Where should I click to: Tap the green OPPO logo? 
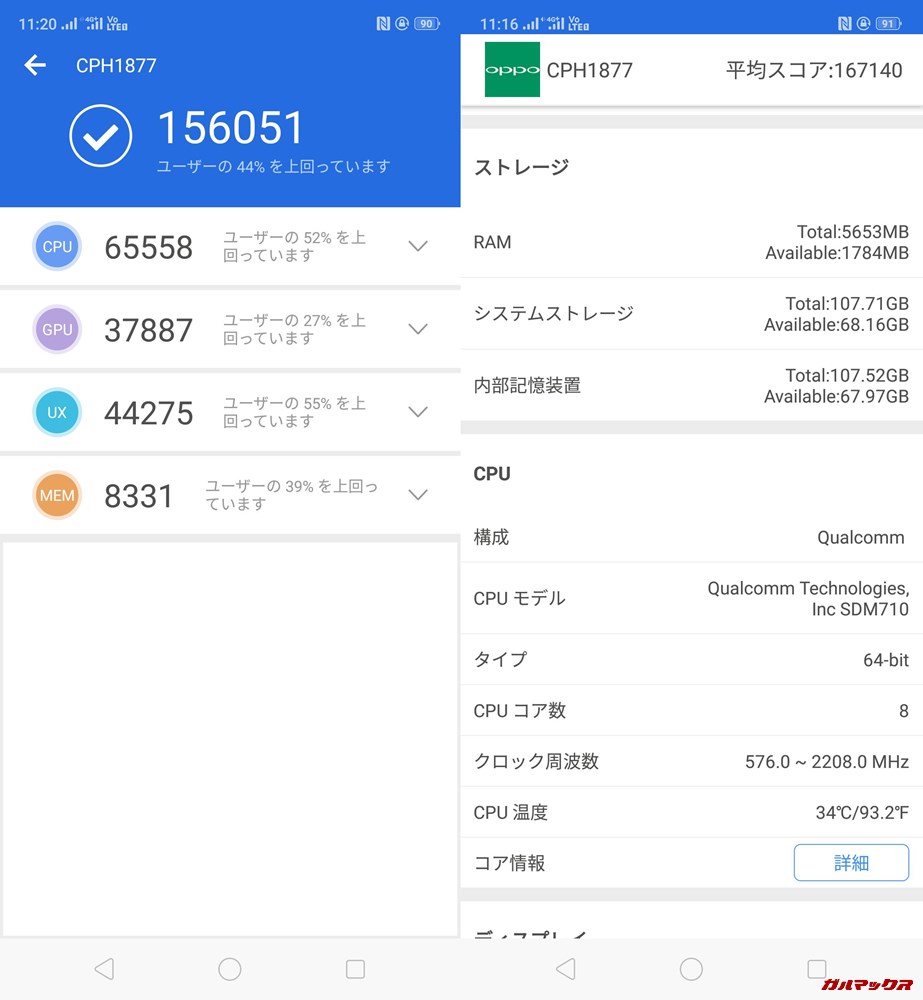(512, 70)
